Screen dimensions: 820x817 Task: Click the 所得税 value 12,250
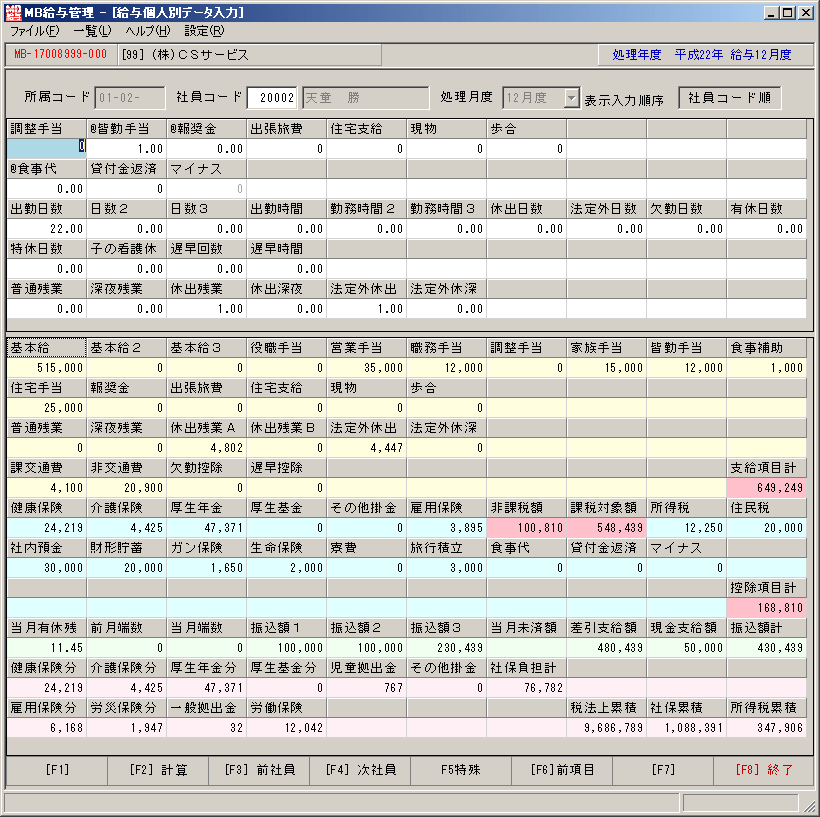coord(687,528)
